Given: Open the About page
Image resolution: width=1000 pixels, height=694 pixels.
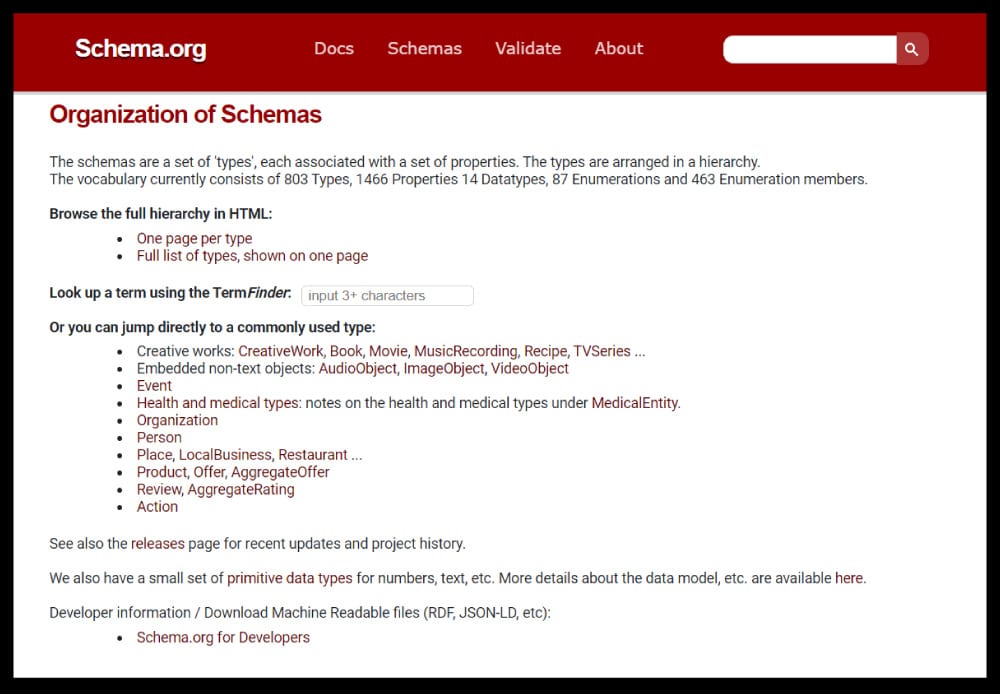Looking at the screenshot, I should pyautogui.click(x=618, y=48).
